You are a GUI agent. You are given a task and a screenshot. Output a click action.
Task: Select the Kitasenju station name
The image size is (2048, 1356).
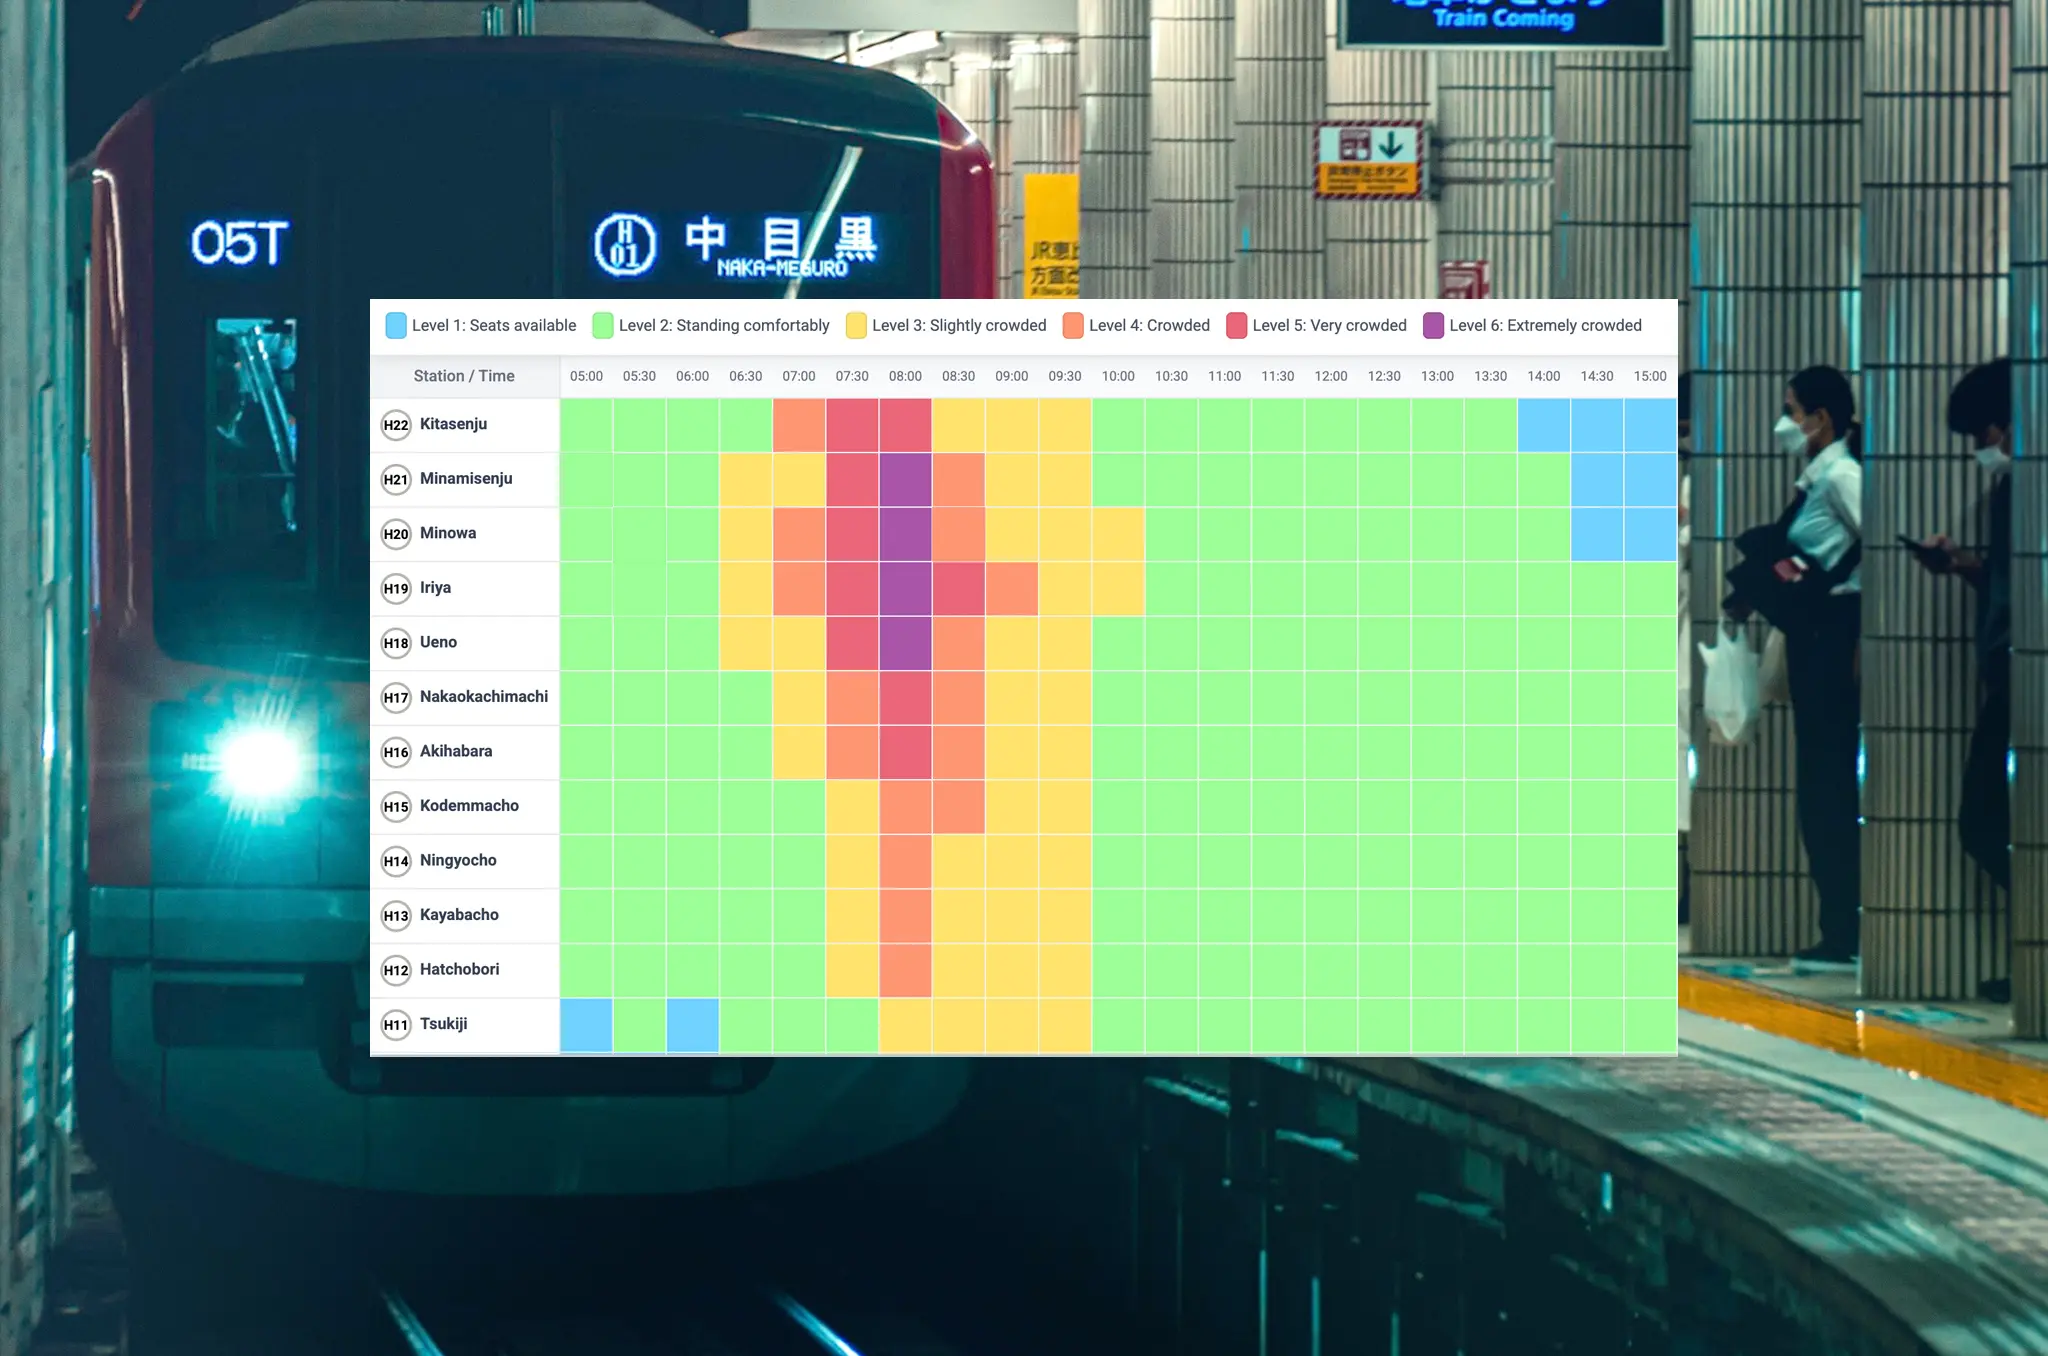click(453, 424)
